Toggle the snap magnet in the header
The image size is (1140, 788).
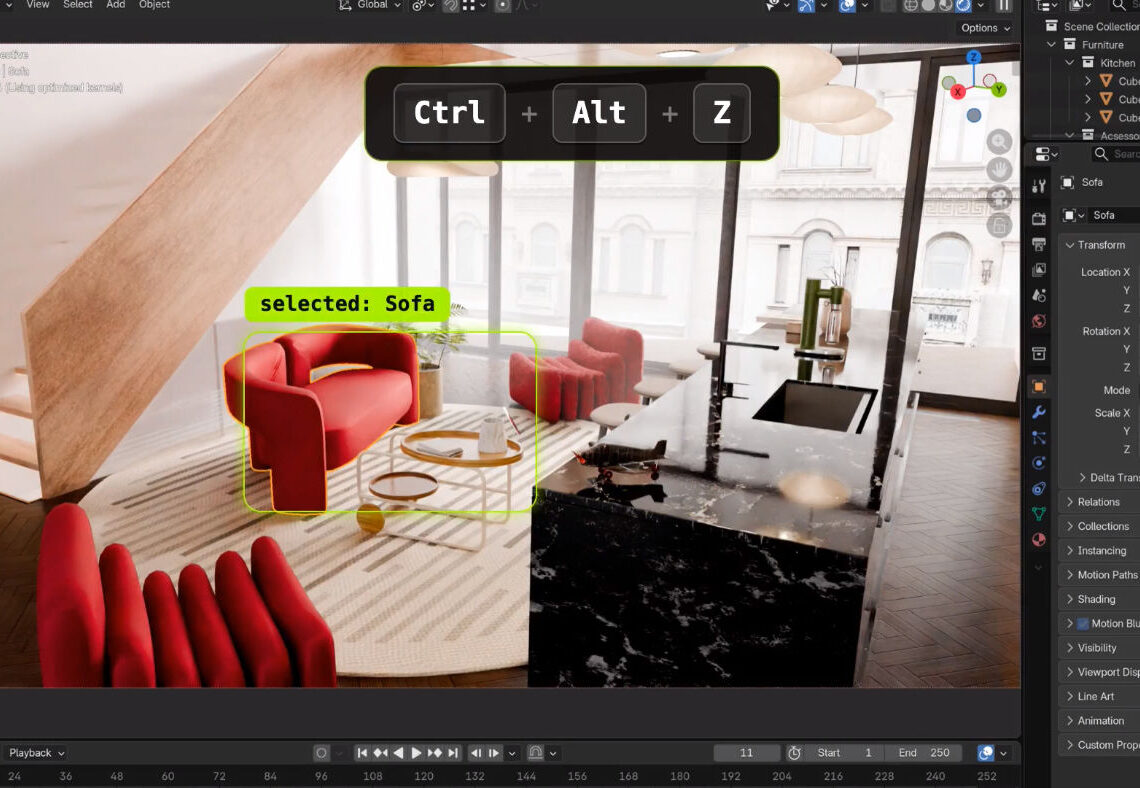(x=451, y=5)
